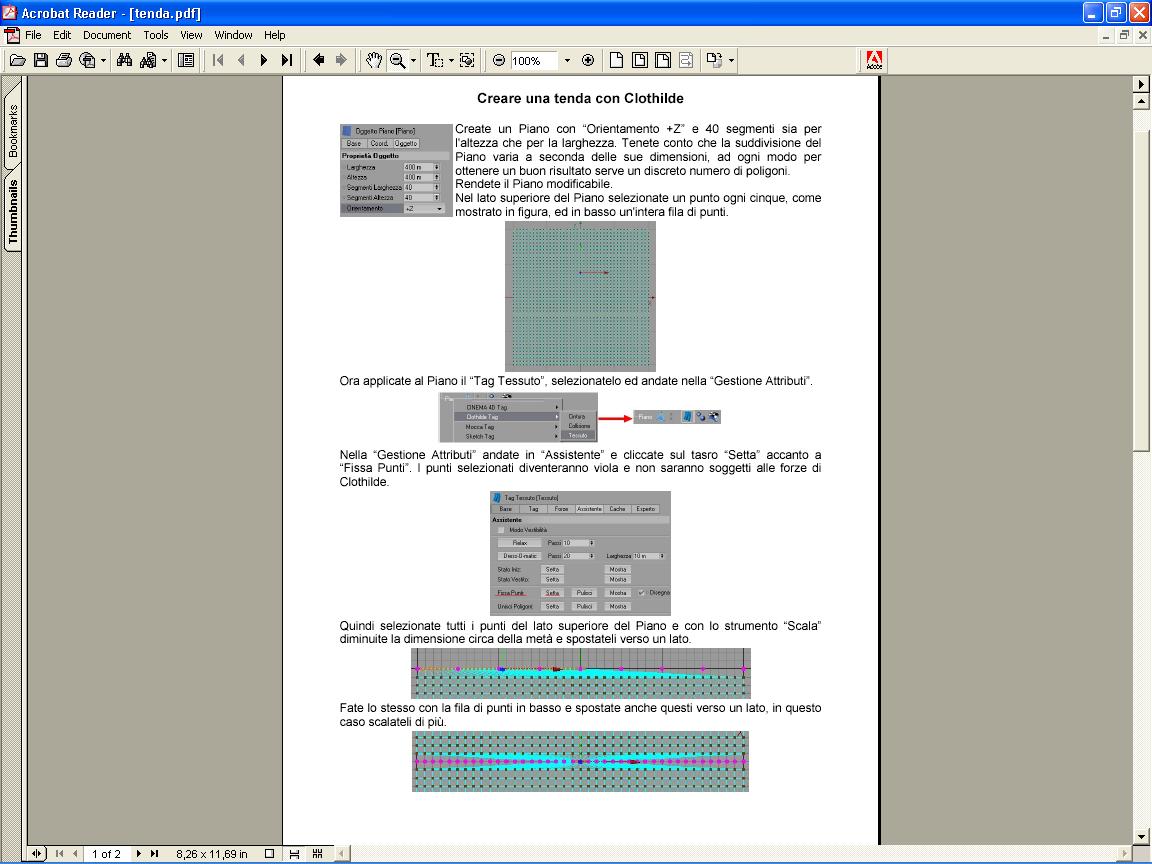The width and height of the screenshot is (1152, 864).
Task: Go to previous view with left arrow
Action: 318,60
